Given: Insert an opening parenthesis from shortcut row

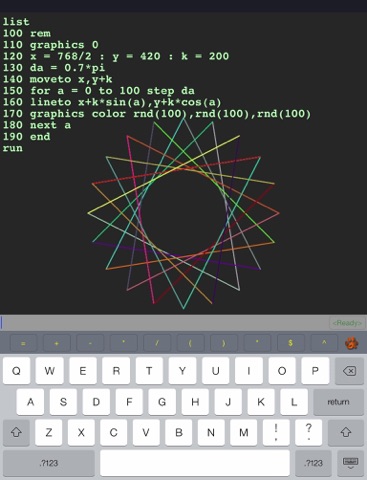Looking at the screenshot, I should 190,343.
